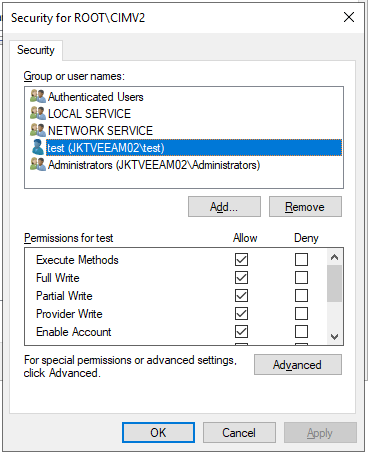Toggle Allow for Enable Account
The image size is (369, 457).
[241, 331]
